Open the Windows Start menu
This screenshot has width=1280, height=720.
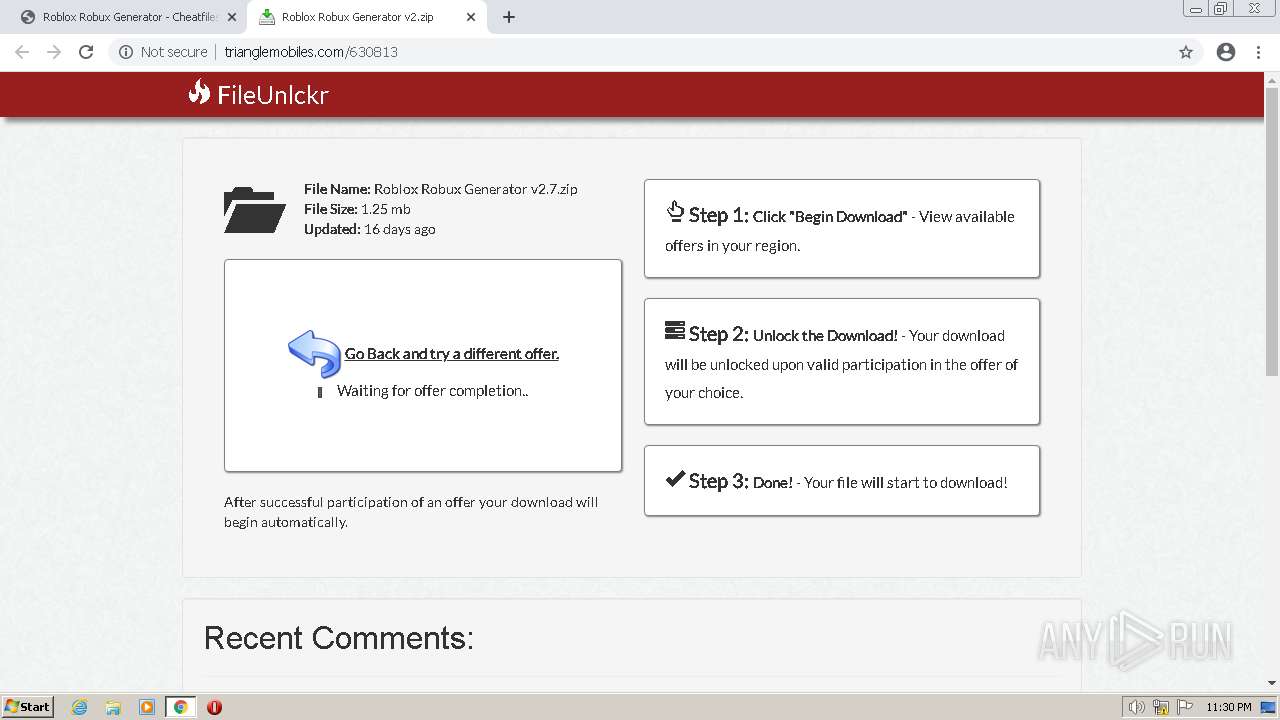(x=27, y=707)
